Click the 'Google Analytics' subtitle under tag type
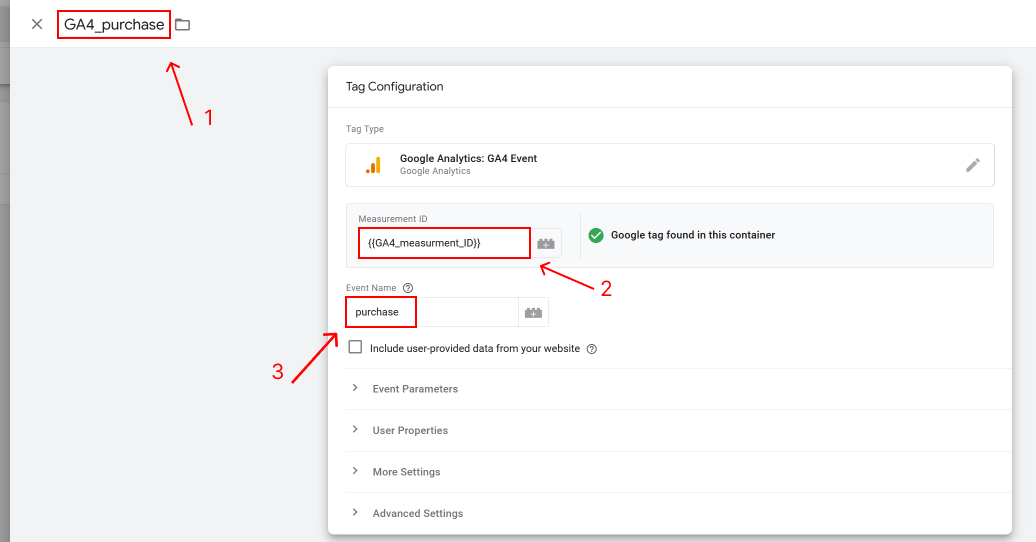The height and width of the screenshot is (542, 1036). pyautogui.click(x=435, y=171)
